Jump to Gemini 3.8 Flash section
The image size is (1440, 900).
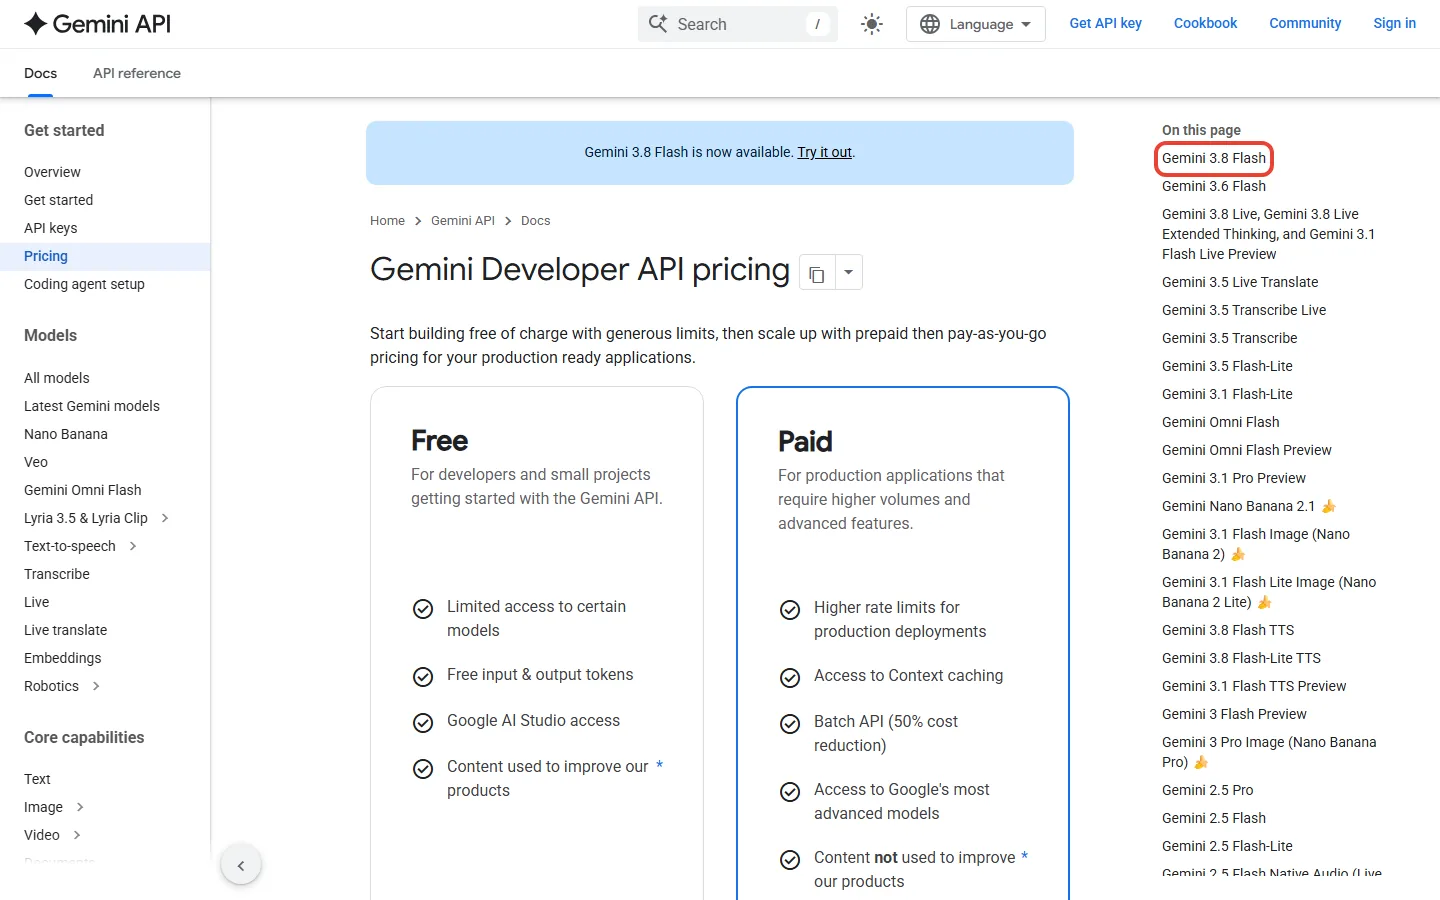click(1214, 158)
